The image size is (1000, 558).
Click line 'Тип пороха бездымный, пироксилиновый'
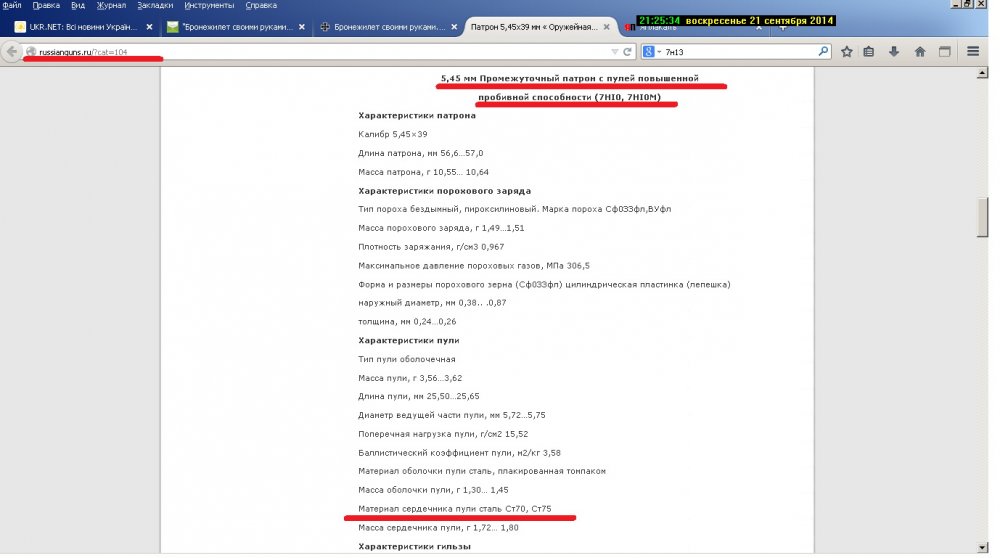click(x=515, y=209)
